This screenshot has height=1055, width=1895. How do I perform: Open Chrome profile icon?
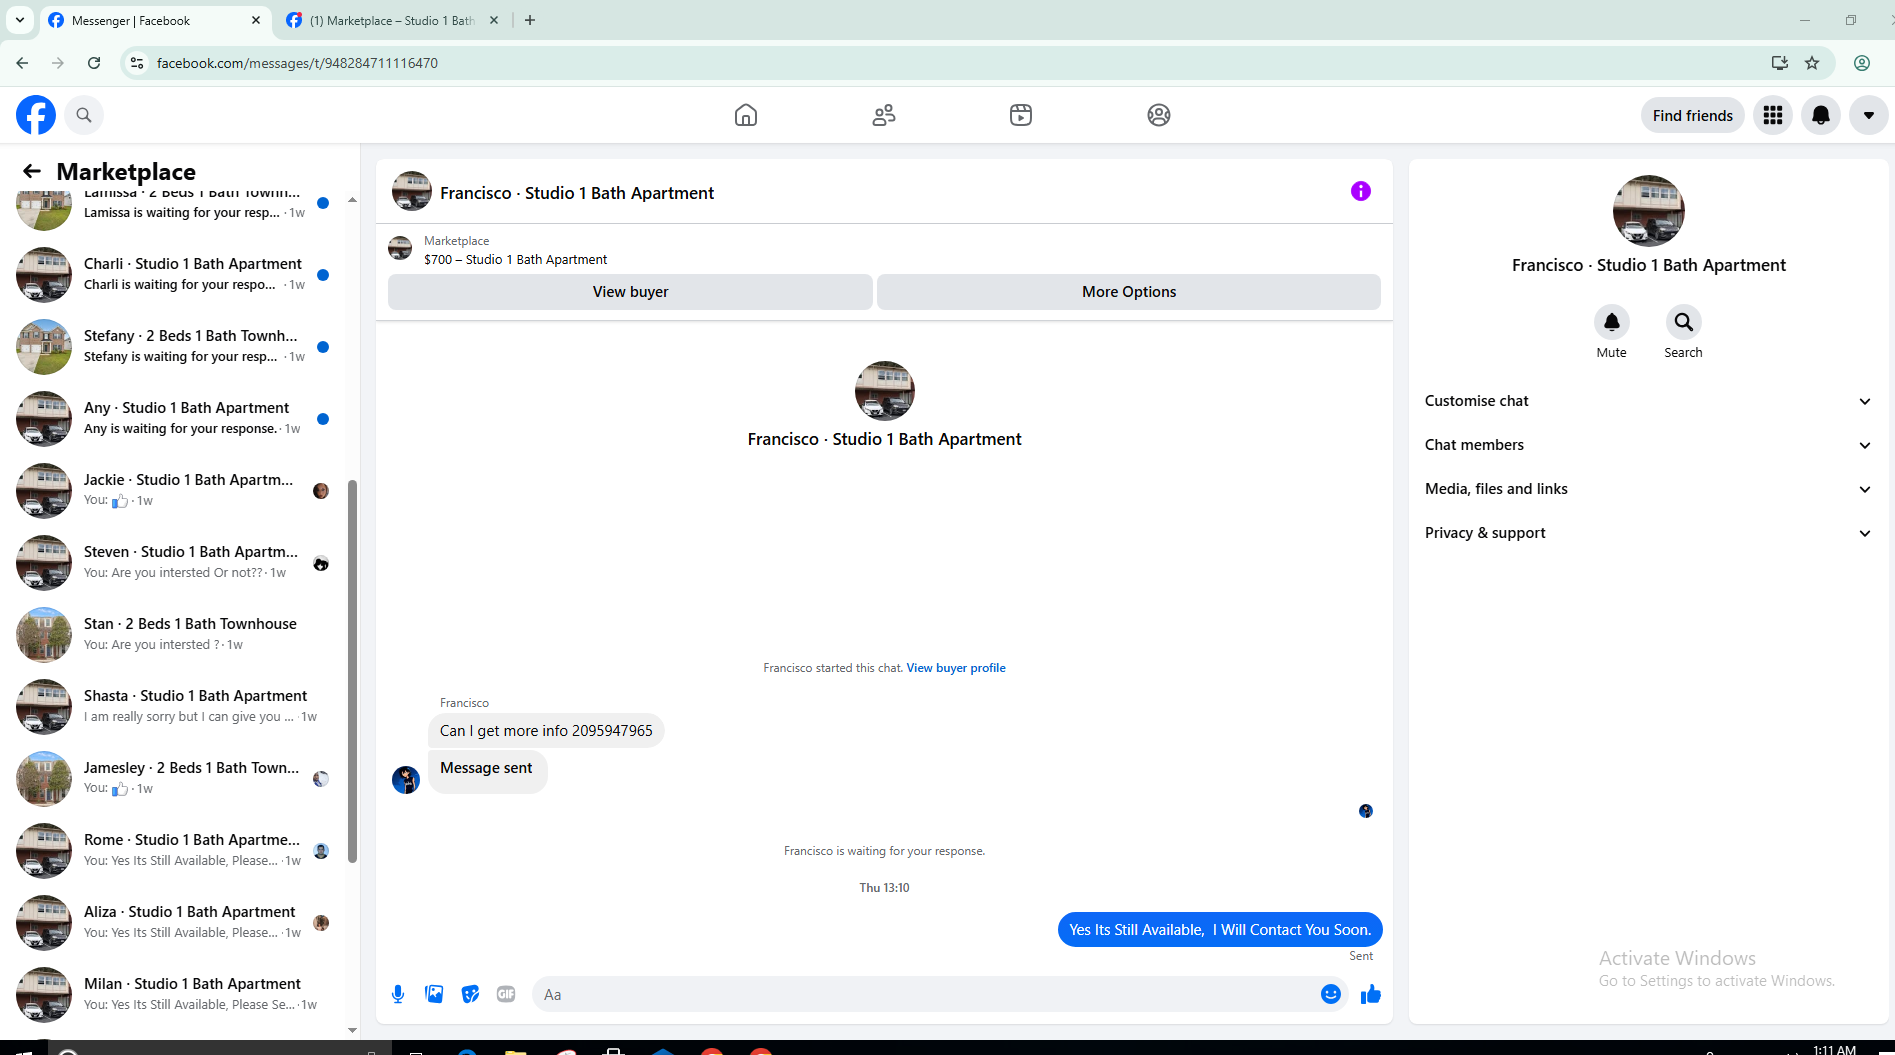(x=1862, y=63)
